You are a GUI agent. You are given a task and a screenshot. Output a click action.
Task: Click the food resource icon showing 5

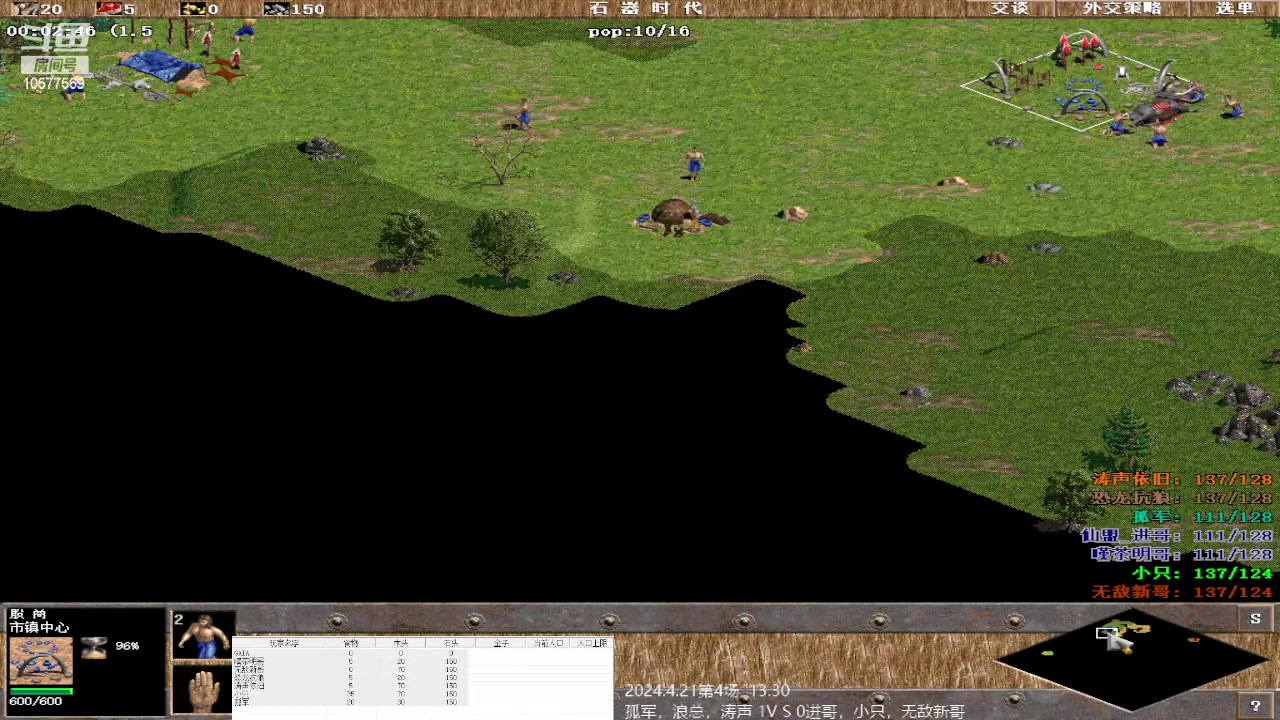pyautogui.click(x=108, y=9)
